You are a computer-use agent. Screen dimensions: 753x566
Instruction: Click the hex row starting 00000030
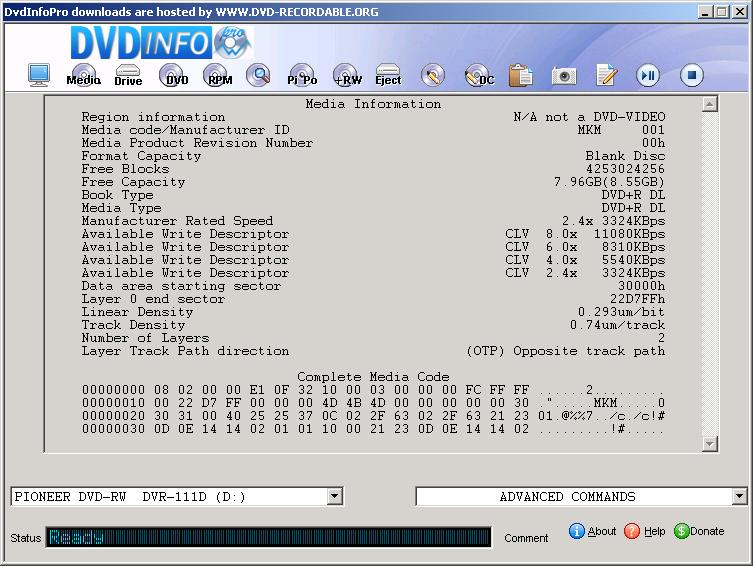click(x=373, y=429)
